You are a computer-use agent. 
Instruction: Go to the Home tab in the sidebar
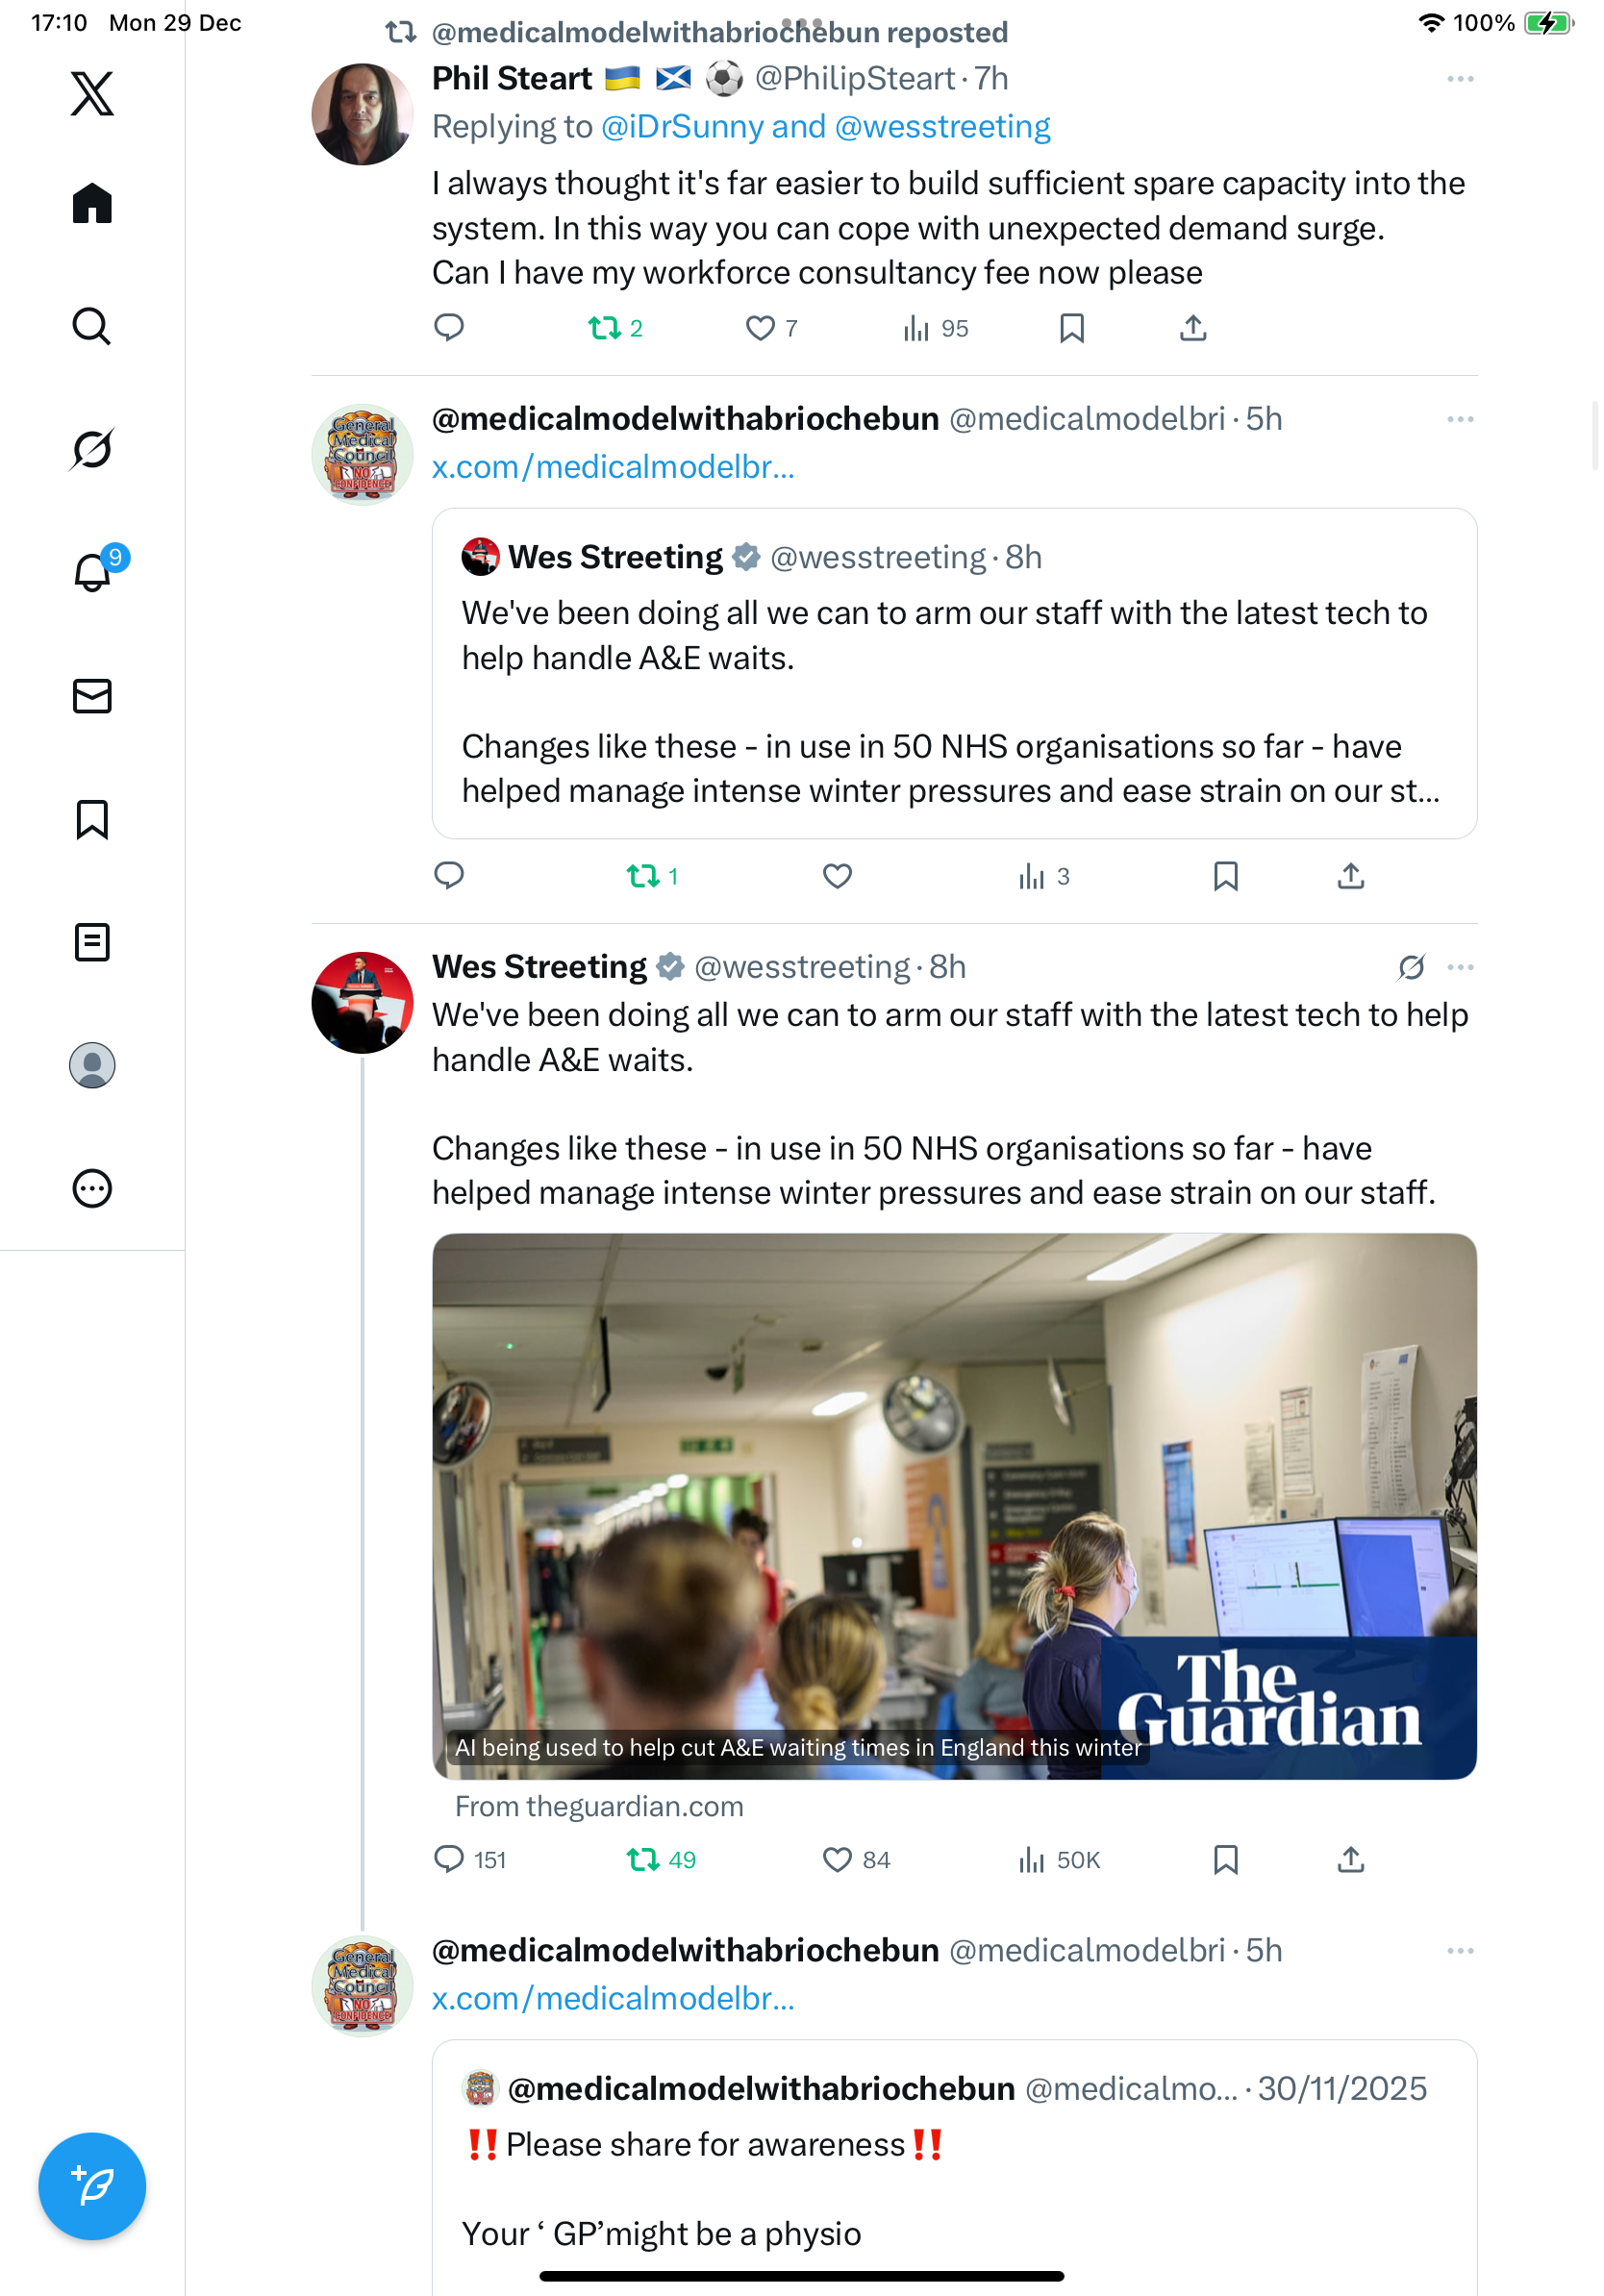(92, 203)
